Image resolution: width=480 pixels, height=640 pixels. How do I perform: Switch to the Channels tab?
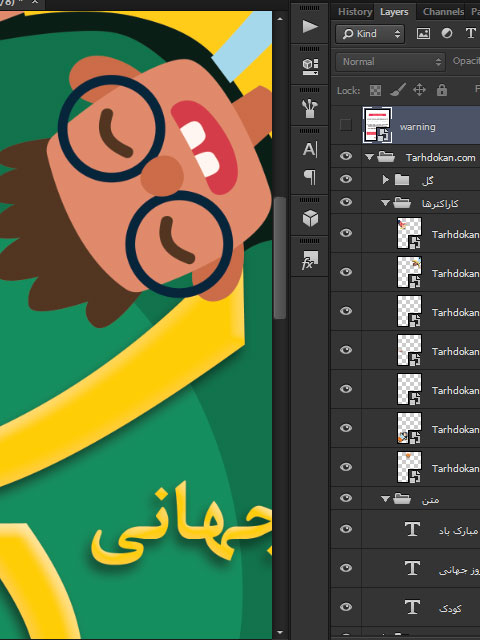tap(443, 12)
